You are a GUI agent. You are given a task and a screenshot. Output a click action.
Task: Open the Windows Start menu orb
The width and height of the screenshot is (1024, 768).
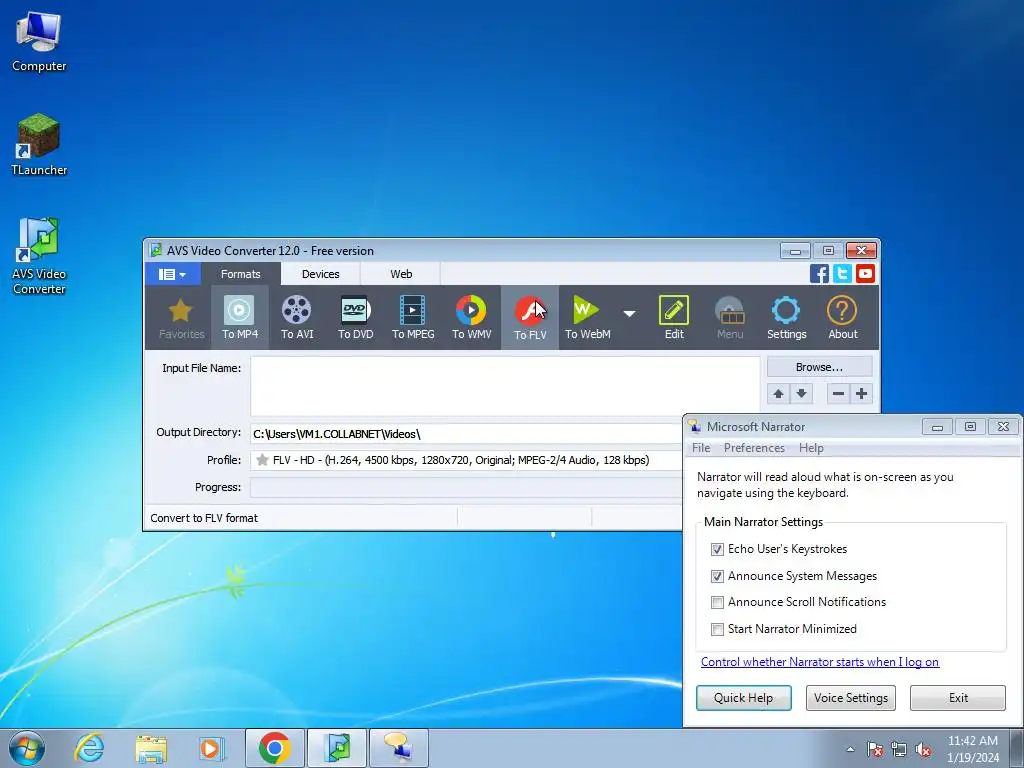(x=27, y=748)
